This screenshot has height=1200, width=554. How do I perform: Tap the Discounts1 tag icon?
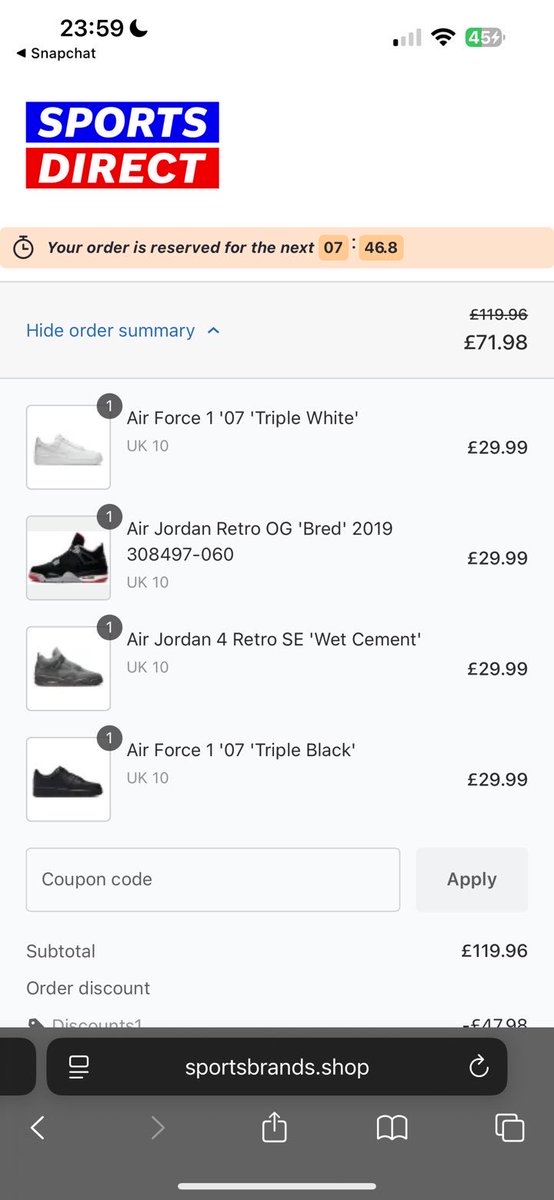click(36, 1023)
